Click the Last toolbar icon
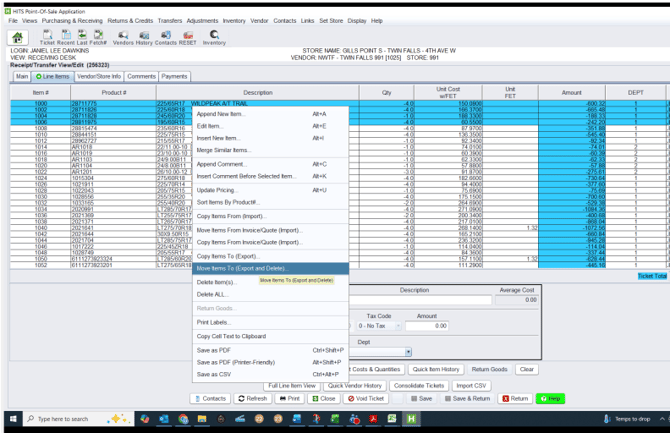 [x=82, y=37]
